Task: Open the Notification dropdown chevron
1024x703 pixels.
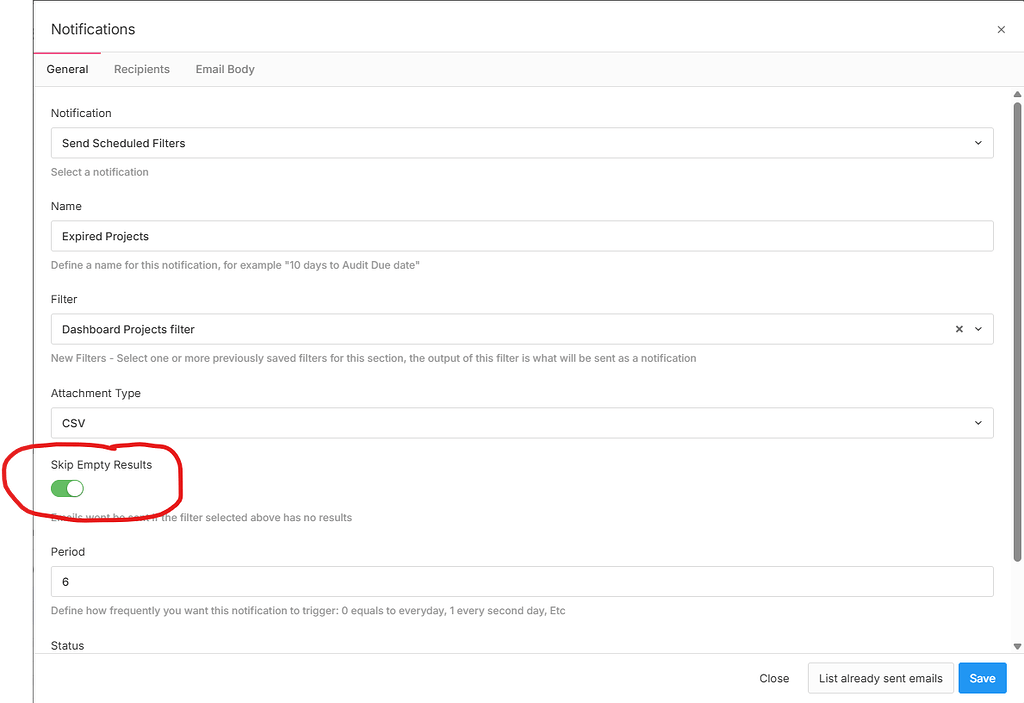Action: [x=978, y=142]
